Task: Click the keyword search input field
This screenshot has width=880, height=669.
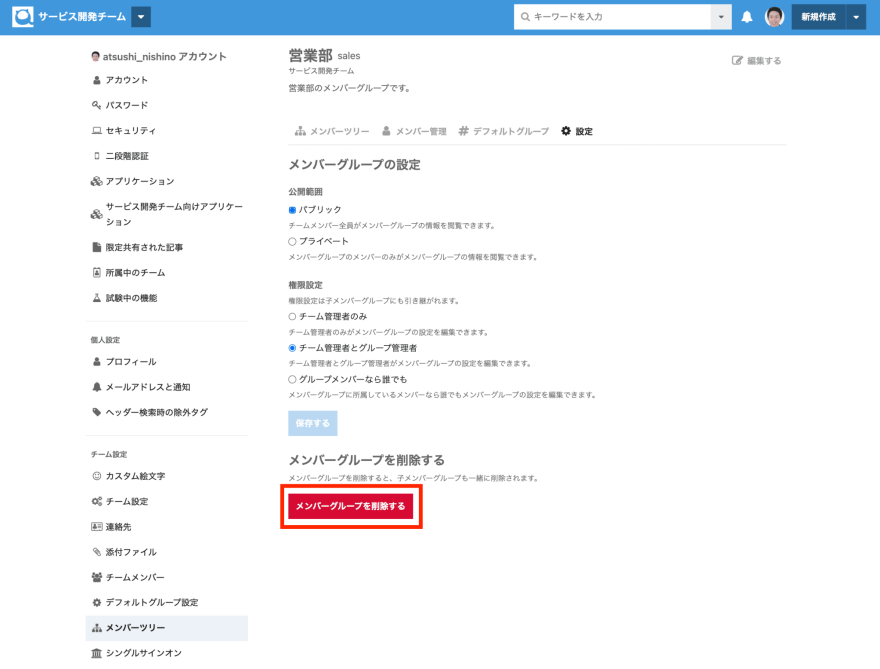Action: tap(612, 17)
